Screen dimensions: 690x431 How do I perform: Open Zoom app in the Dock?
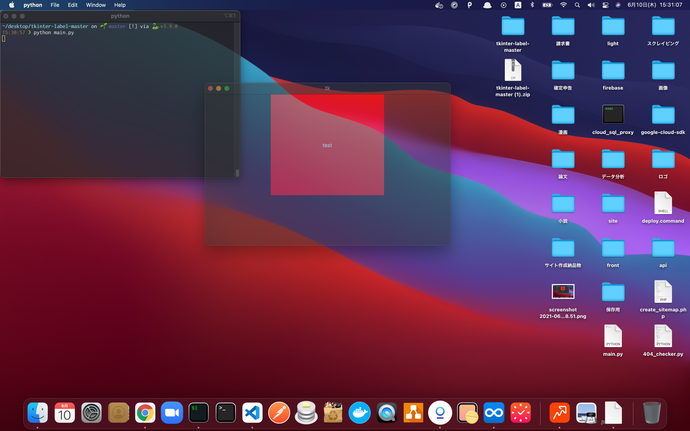point(172,413)
